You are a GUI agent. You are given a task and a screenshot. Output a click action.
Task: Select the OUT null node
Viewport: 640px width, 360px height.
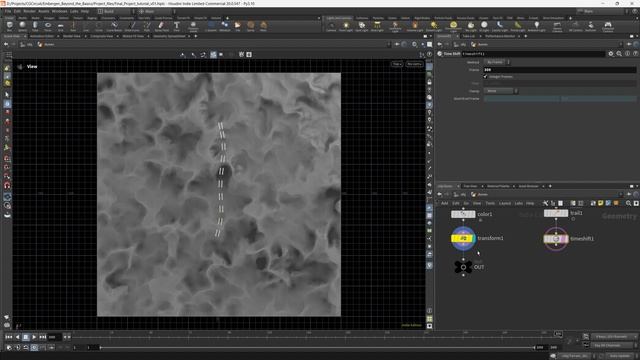tap(463, 267)
